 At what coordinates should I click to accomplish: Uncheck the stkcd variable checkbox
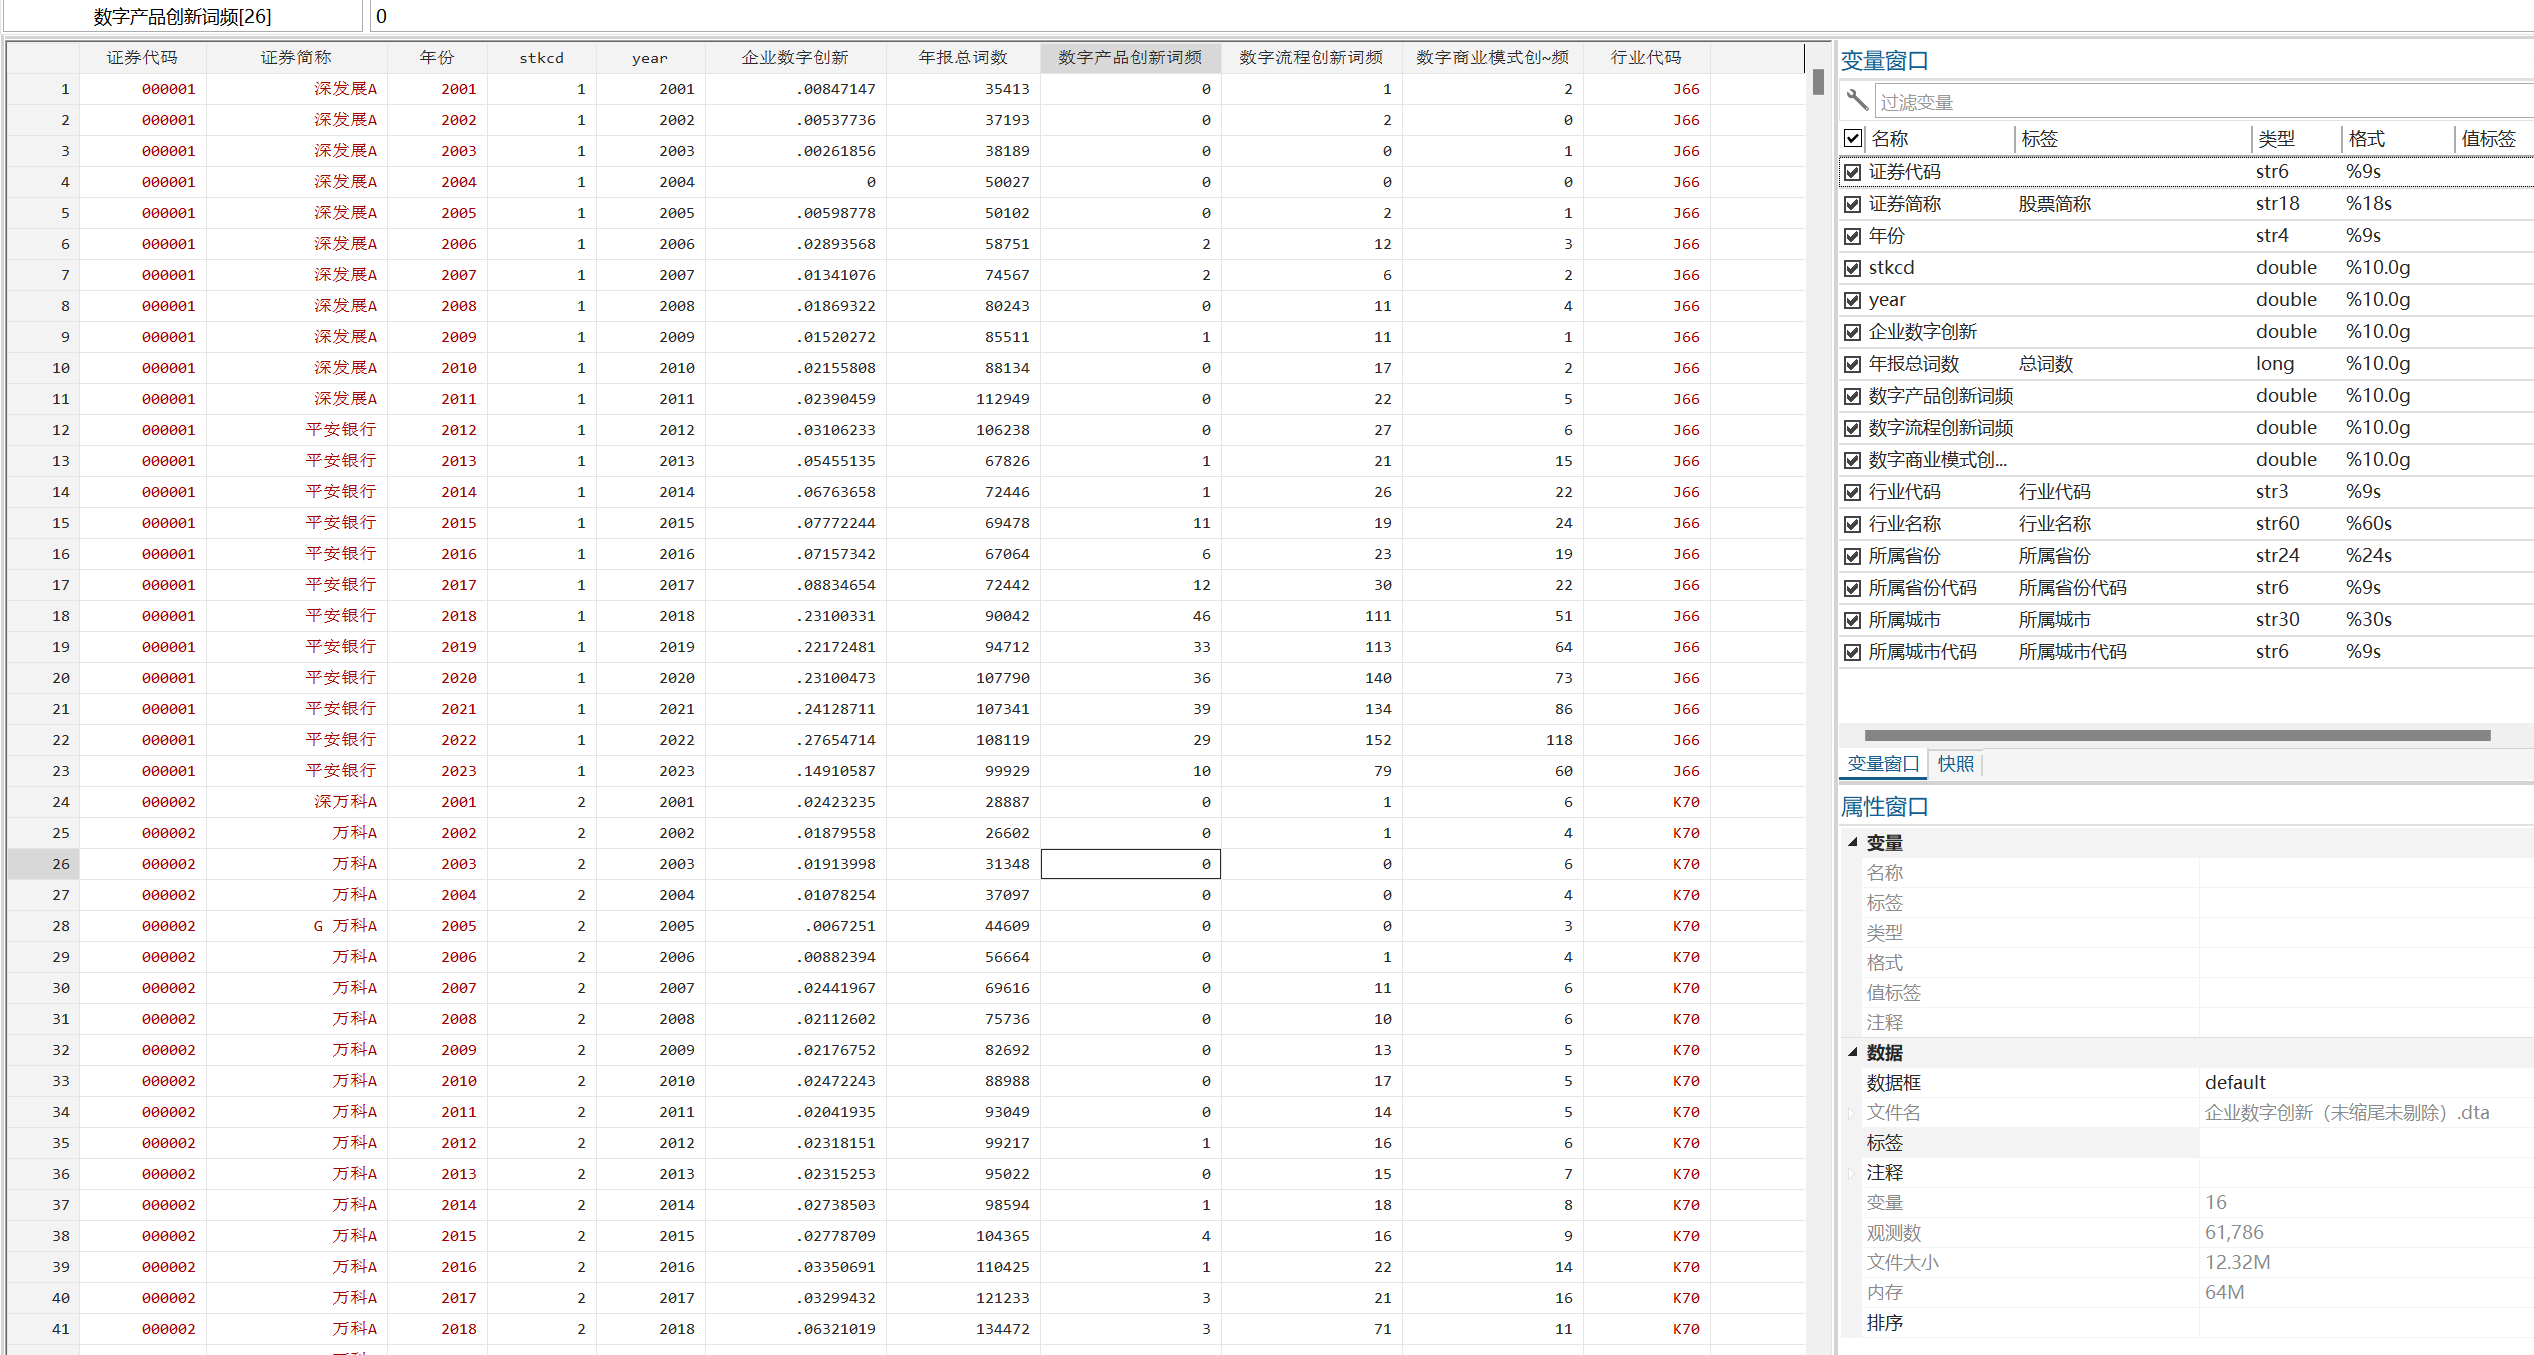(1852, 268)
